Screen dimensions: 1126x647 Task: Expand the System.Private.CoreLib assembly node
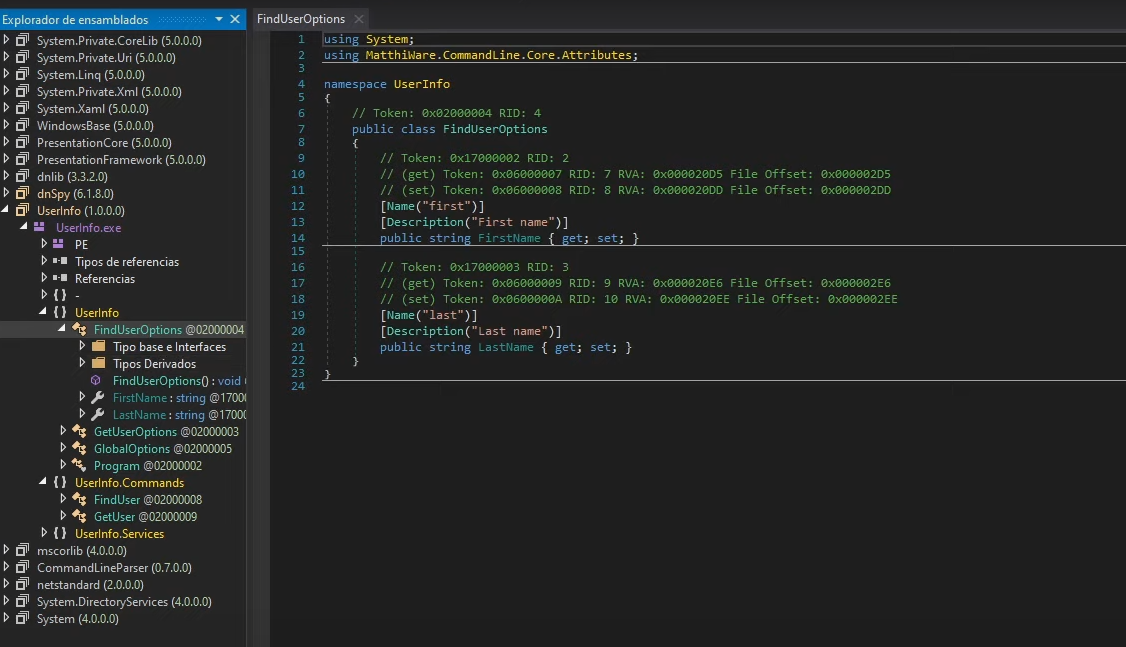click(x=6, y=39)
